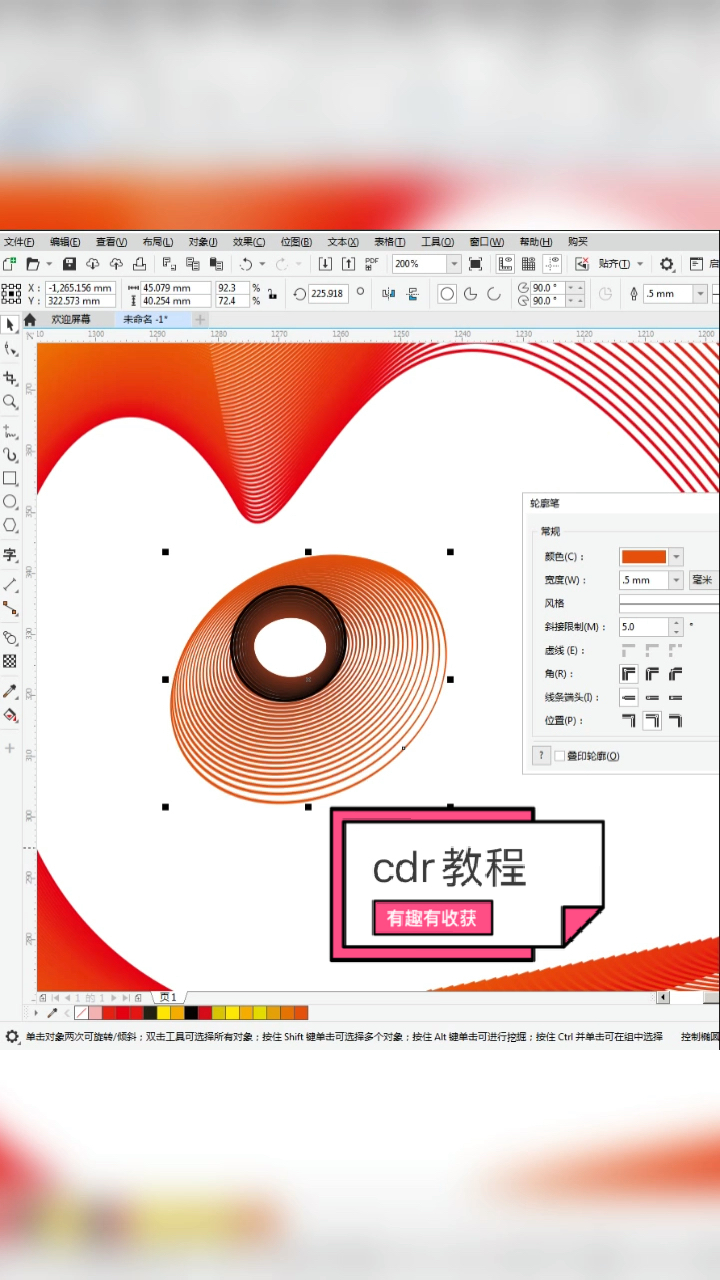Select the Freehand drawing tool
This screenshot has height=1280, width=720.
[x=10, y=431]
